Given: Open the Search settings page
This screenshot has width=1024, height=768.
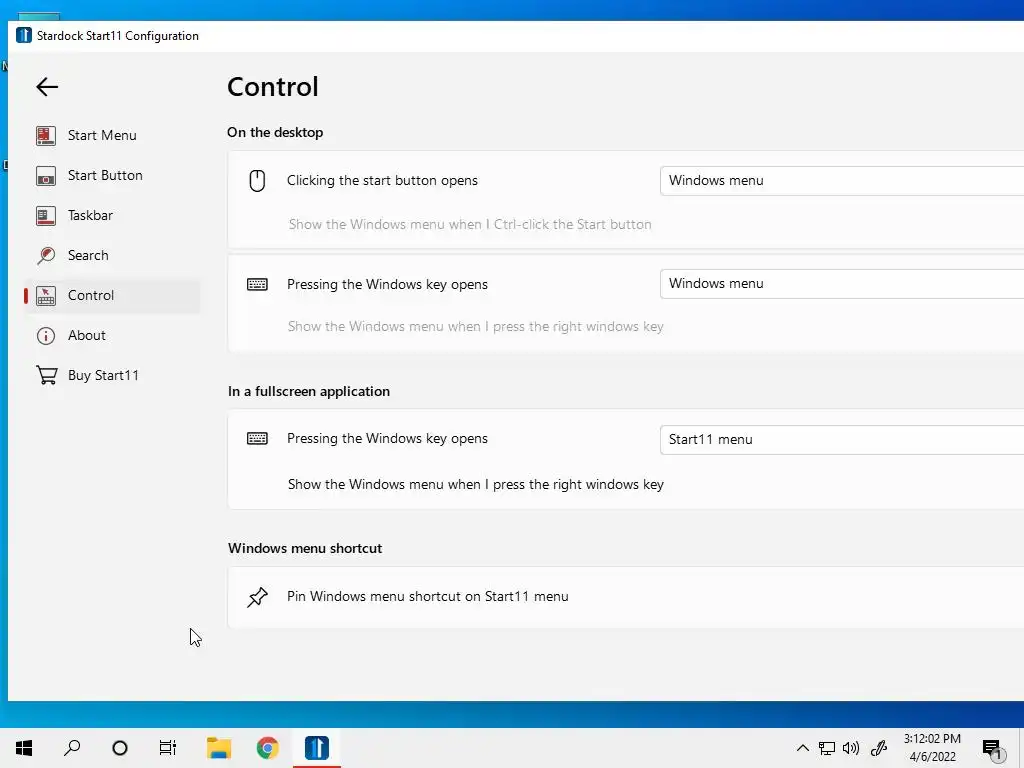Looking at the screenshot, I should coord(112,255).
